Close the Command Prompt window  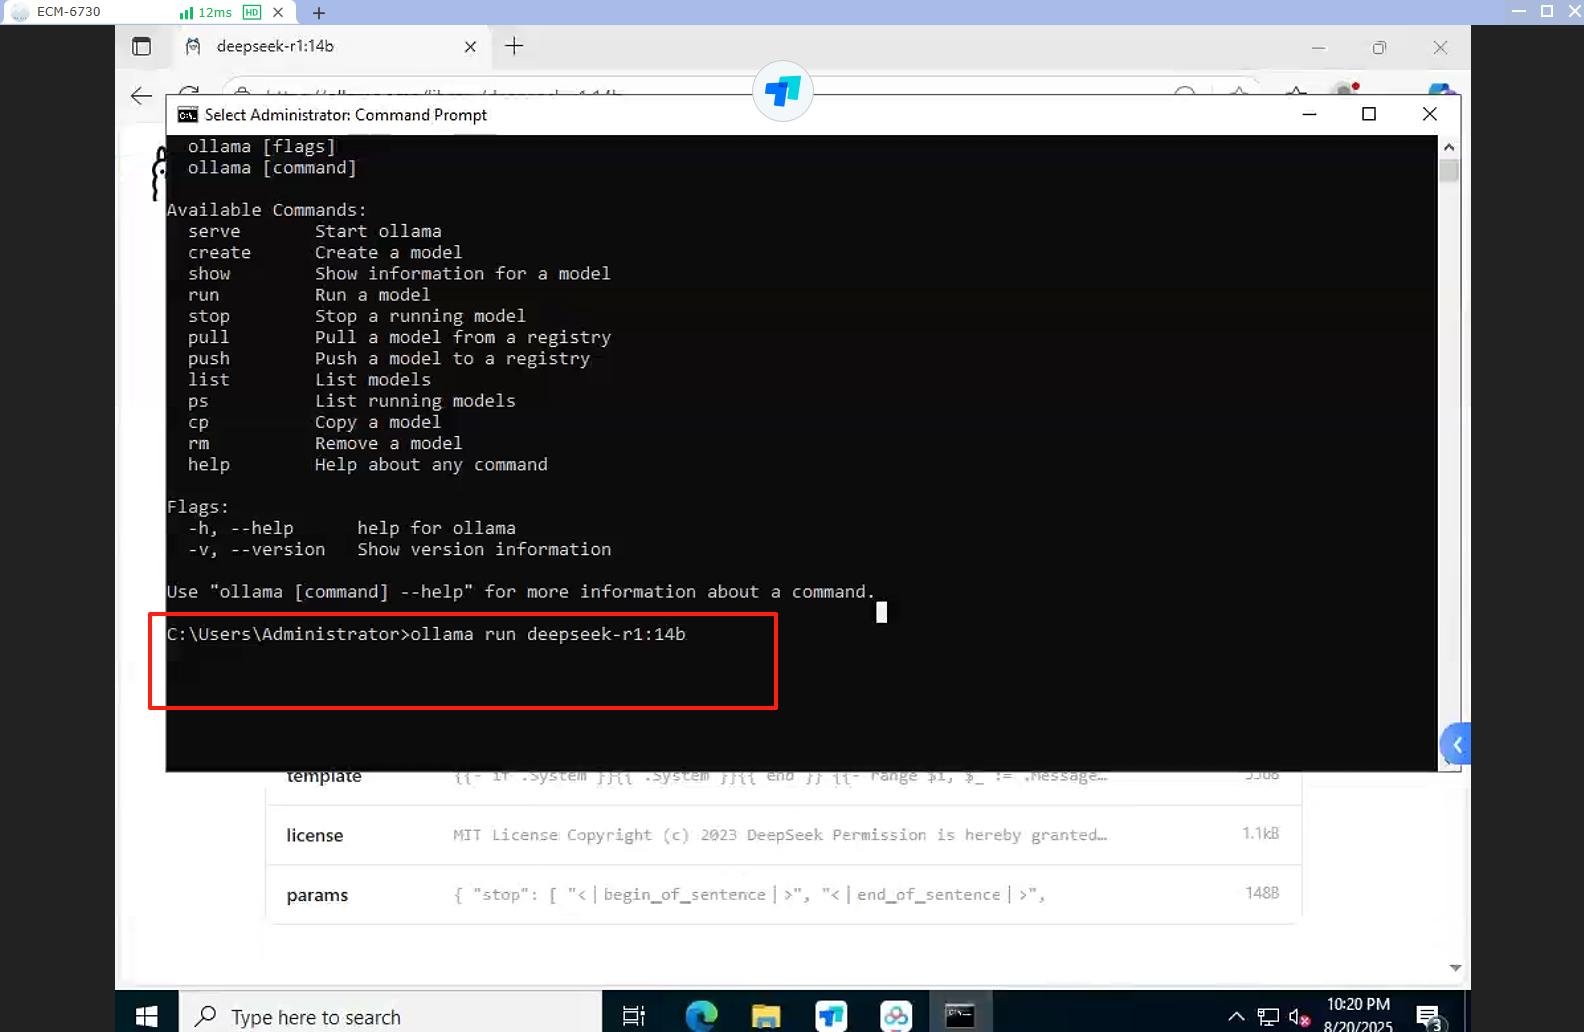tap(1429, 114)
